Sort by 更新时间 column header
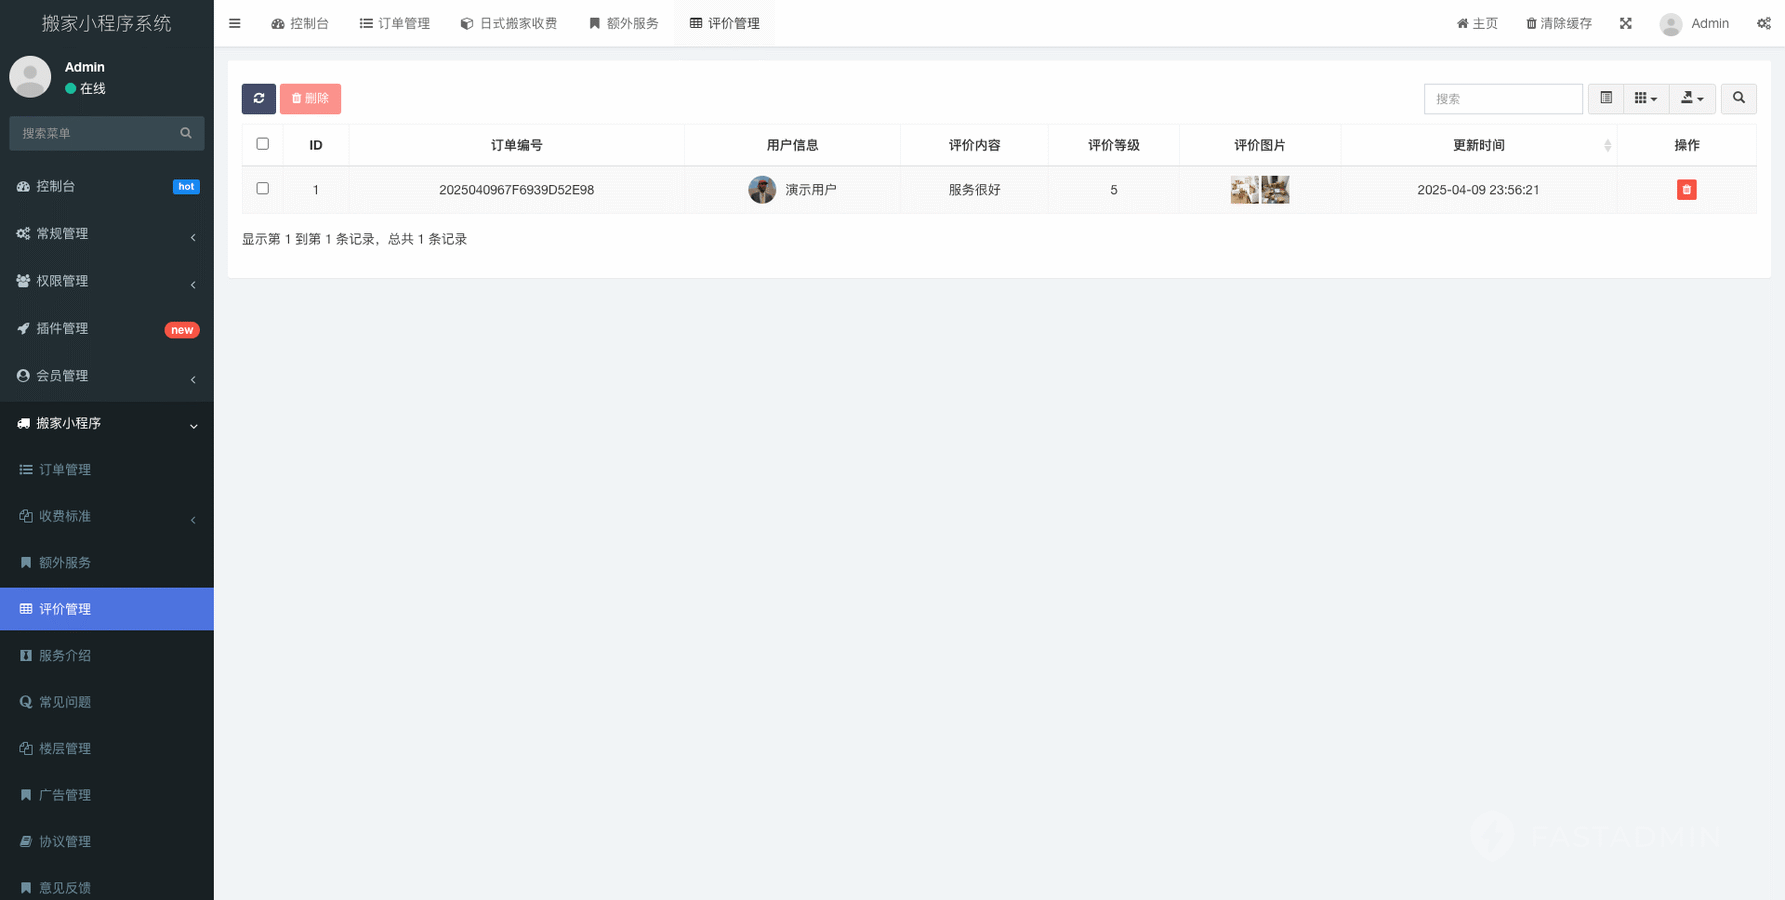Image resolution: width=1785 pixels, height=900 pixels. point(1478,145)
